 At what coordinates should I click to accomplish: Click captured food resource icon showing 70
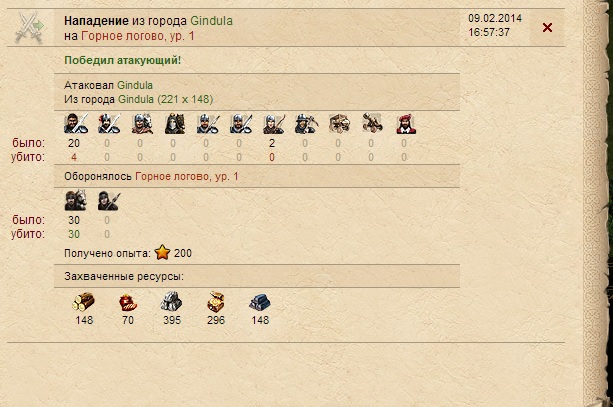tap(128, 303)
